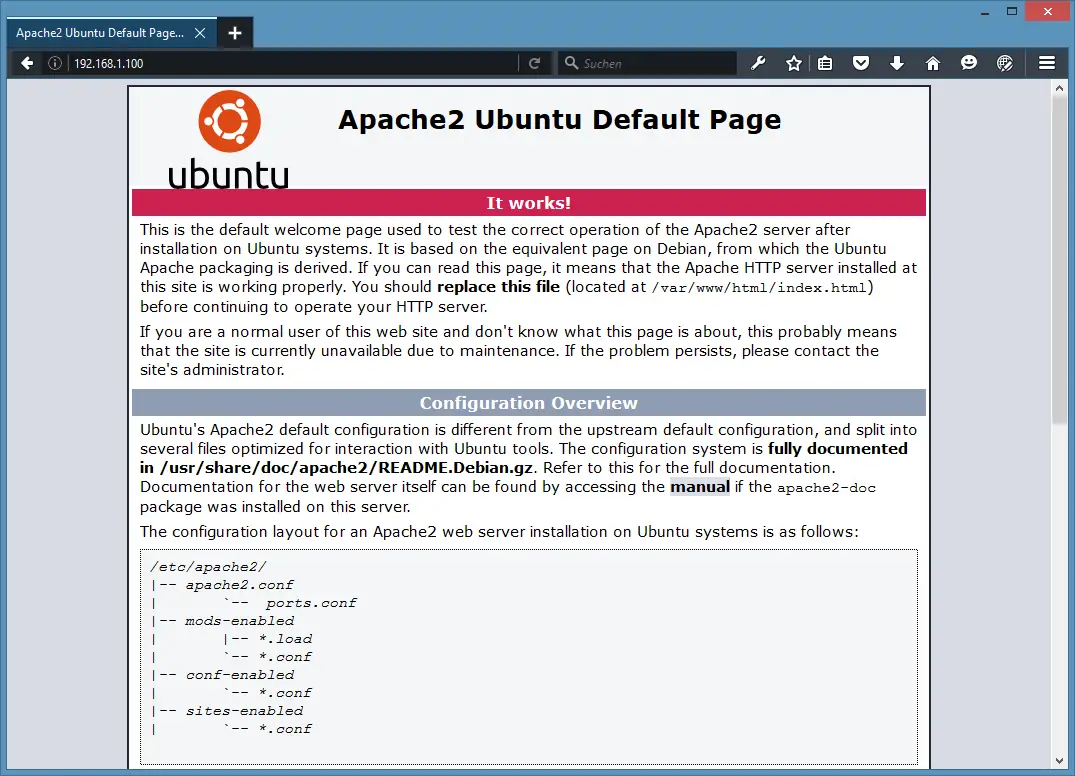This screenshot has width=1075, height=776.
Task: Click conf-enabled in the config tree
Action: (239, 675)
